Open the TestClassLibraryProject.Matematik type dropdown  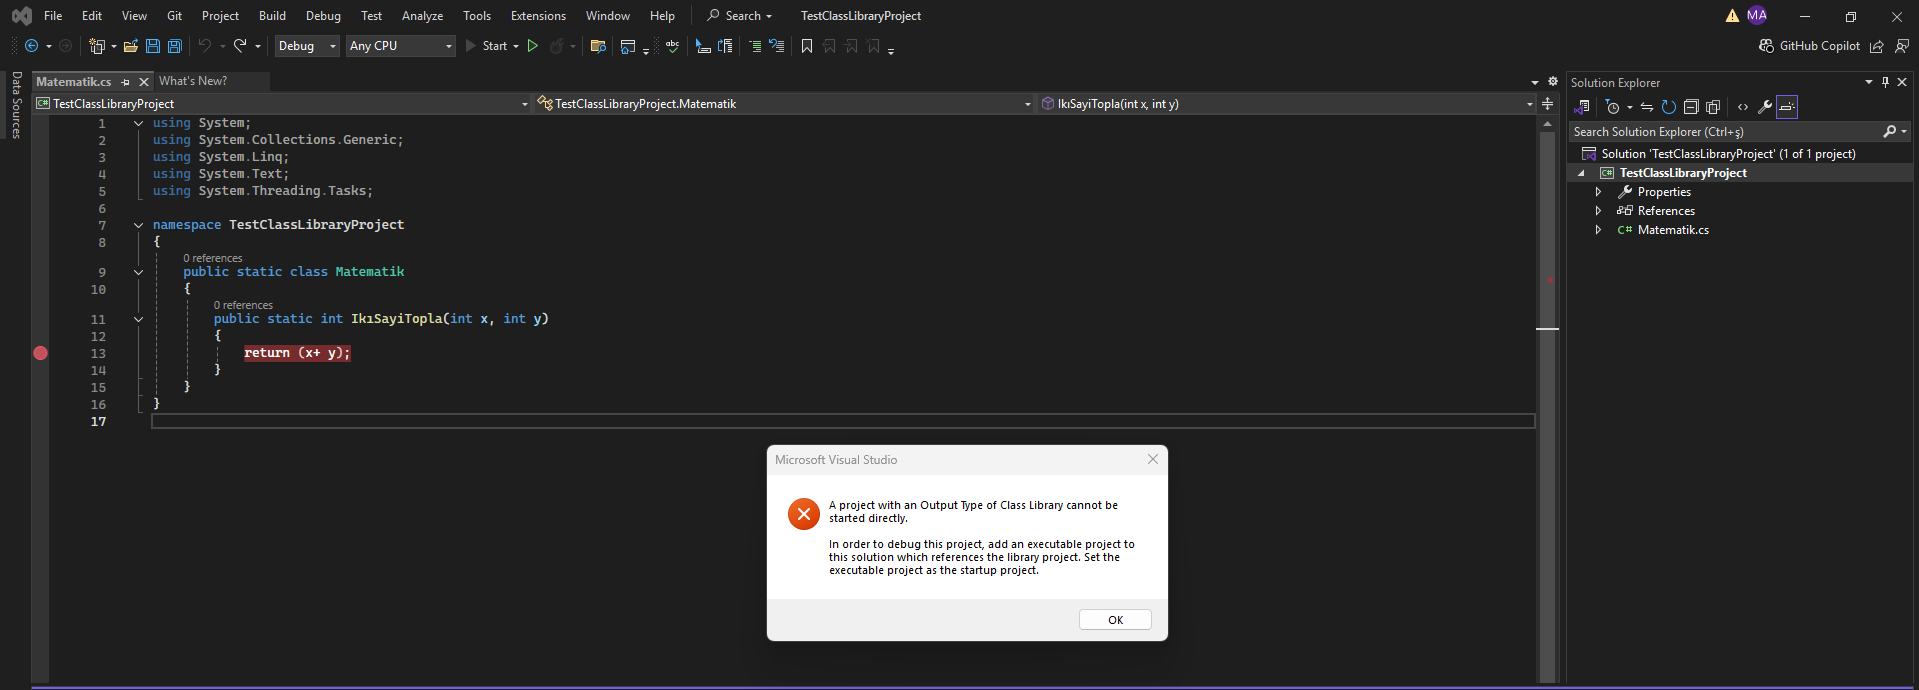pyautogui.click(x=783, y=104)
